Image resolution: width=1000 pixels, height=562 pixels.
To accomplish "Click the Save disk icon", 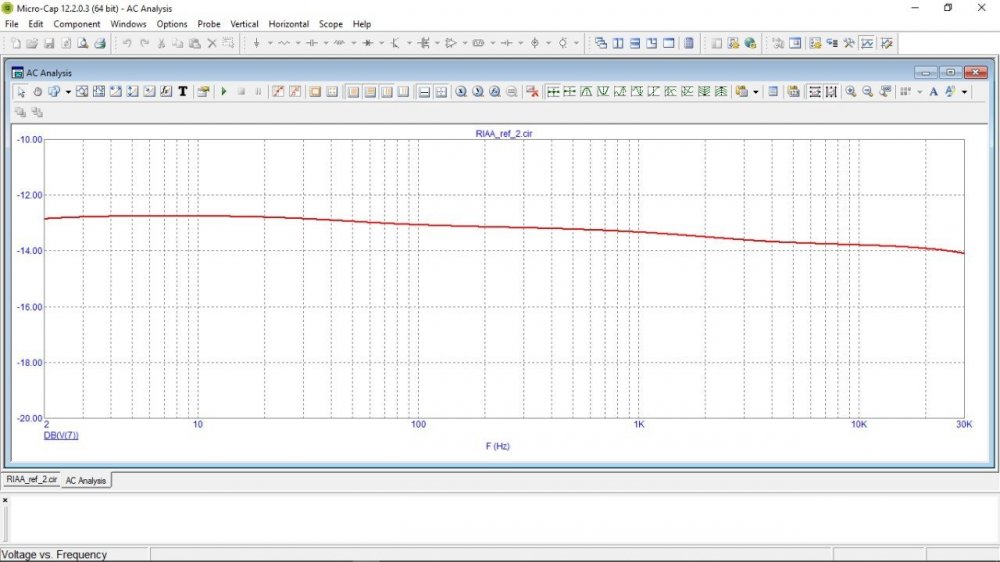I will click(49, 43).
